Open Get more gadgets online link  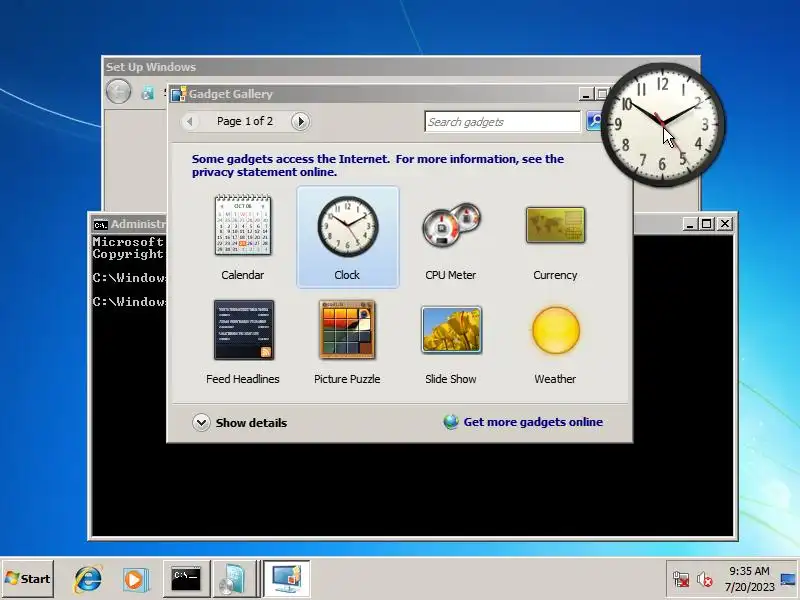pyautogui.click(x=533, y=422)
